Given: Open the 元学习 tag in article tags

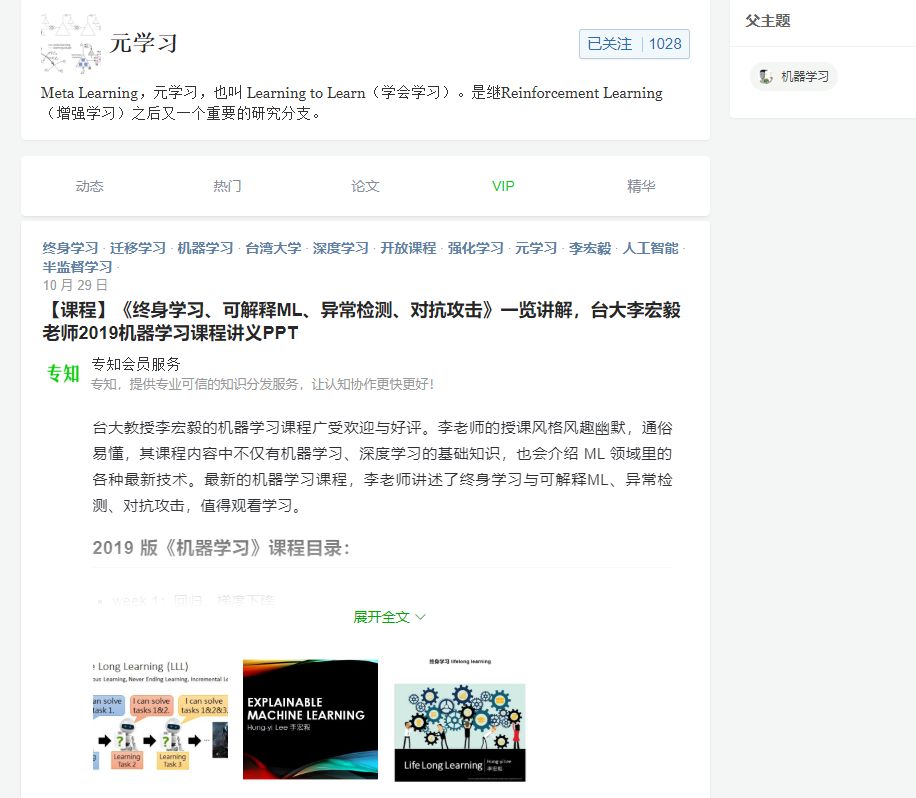Looking at the screenshot, I should [x=536, y=248].
